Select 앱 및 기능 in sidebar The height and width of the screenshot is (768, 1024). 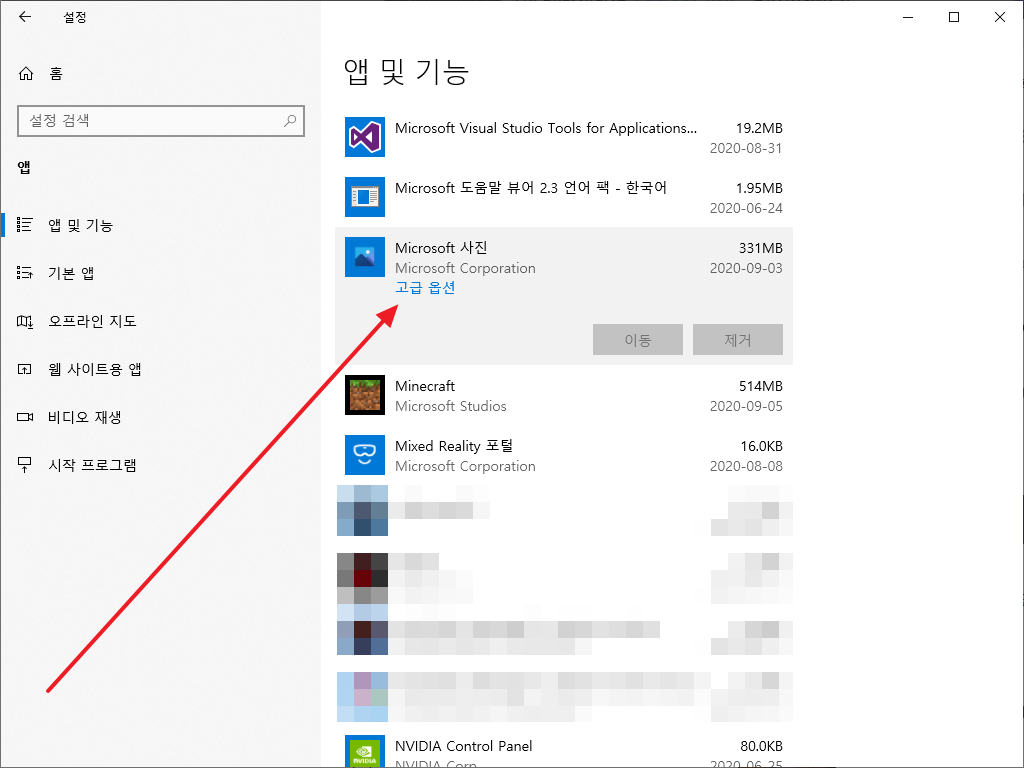(x=80, y=225)
